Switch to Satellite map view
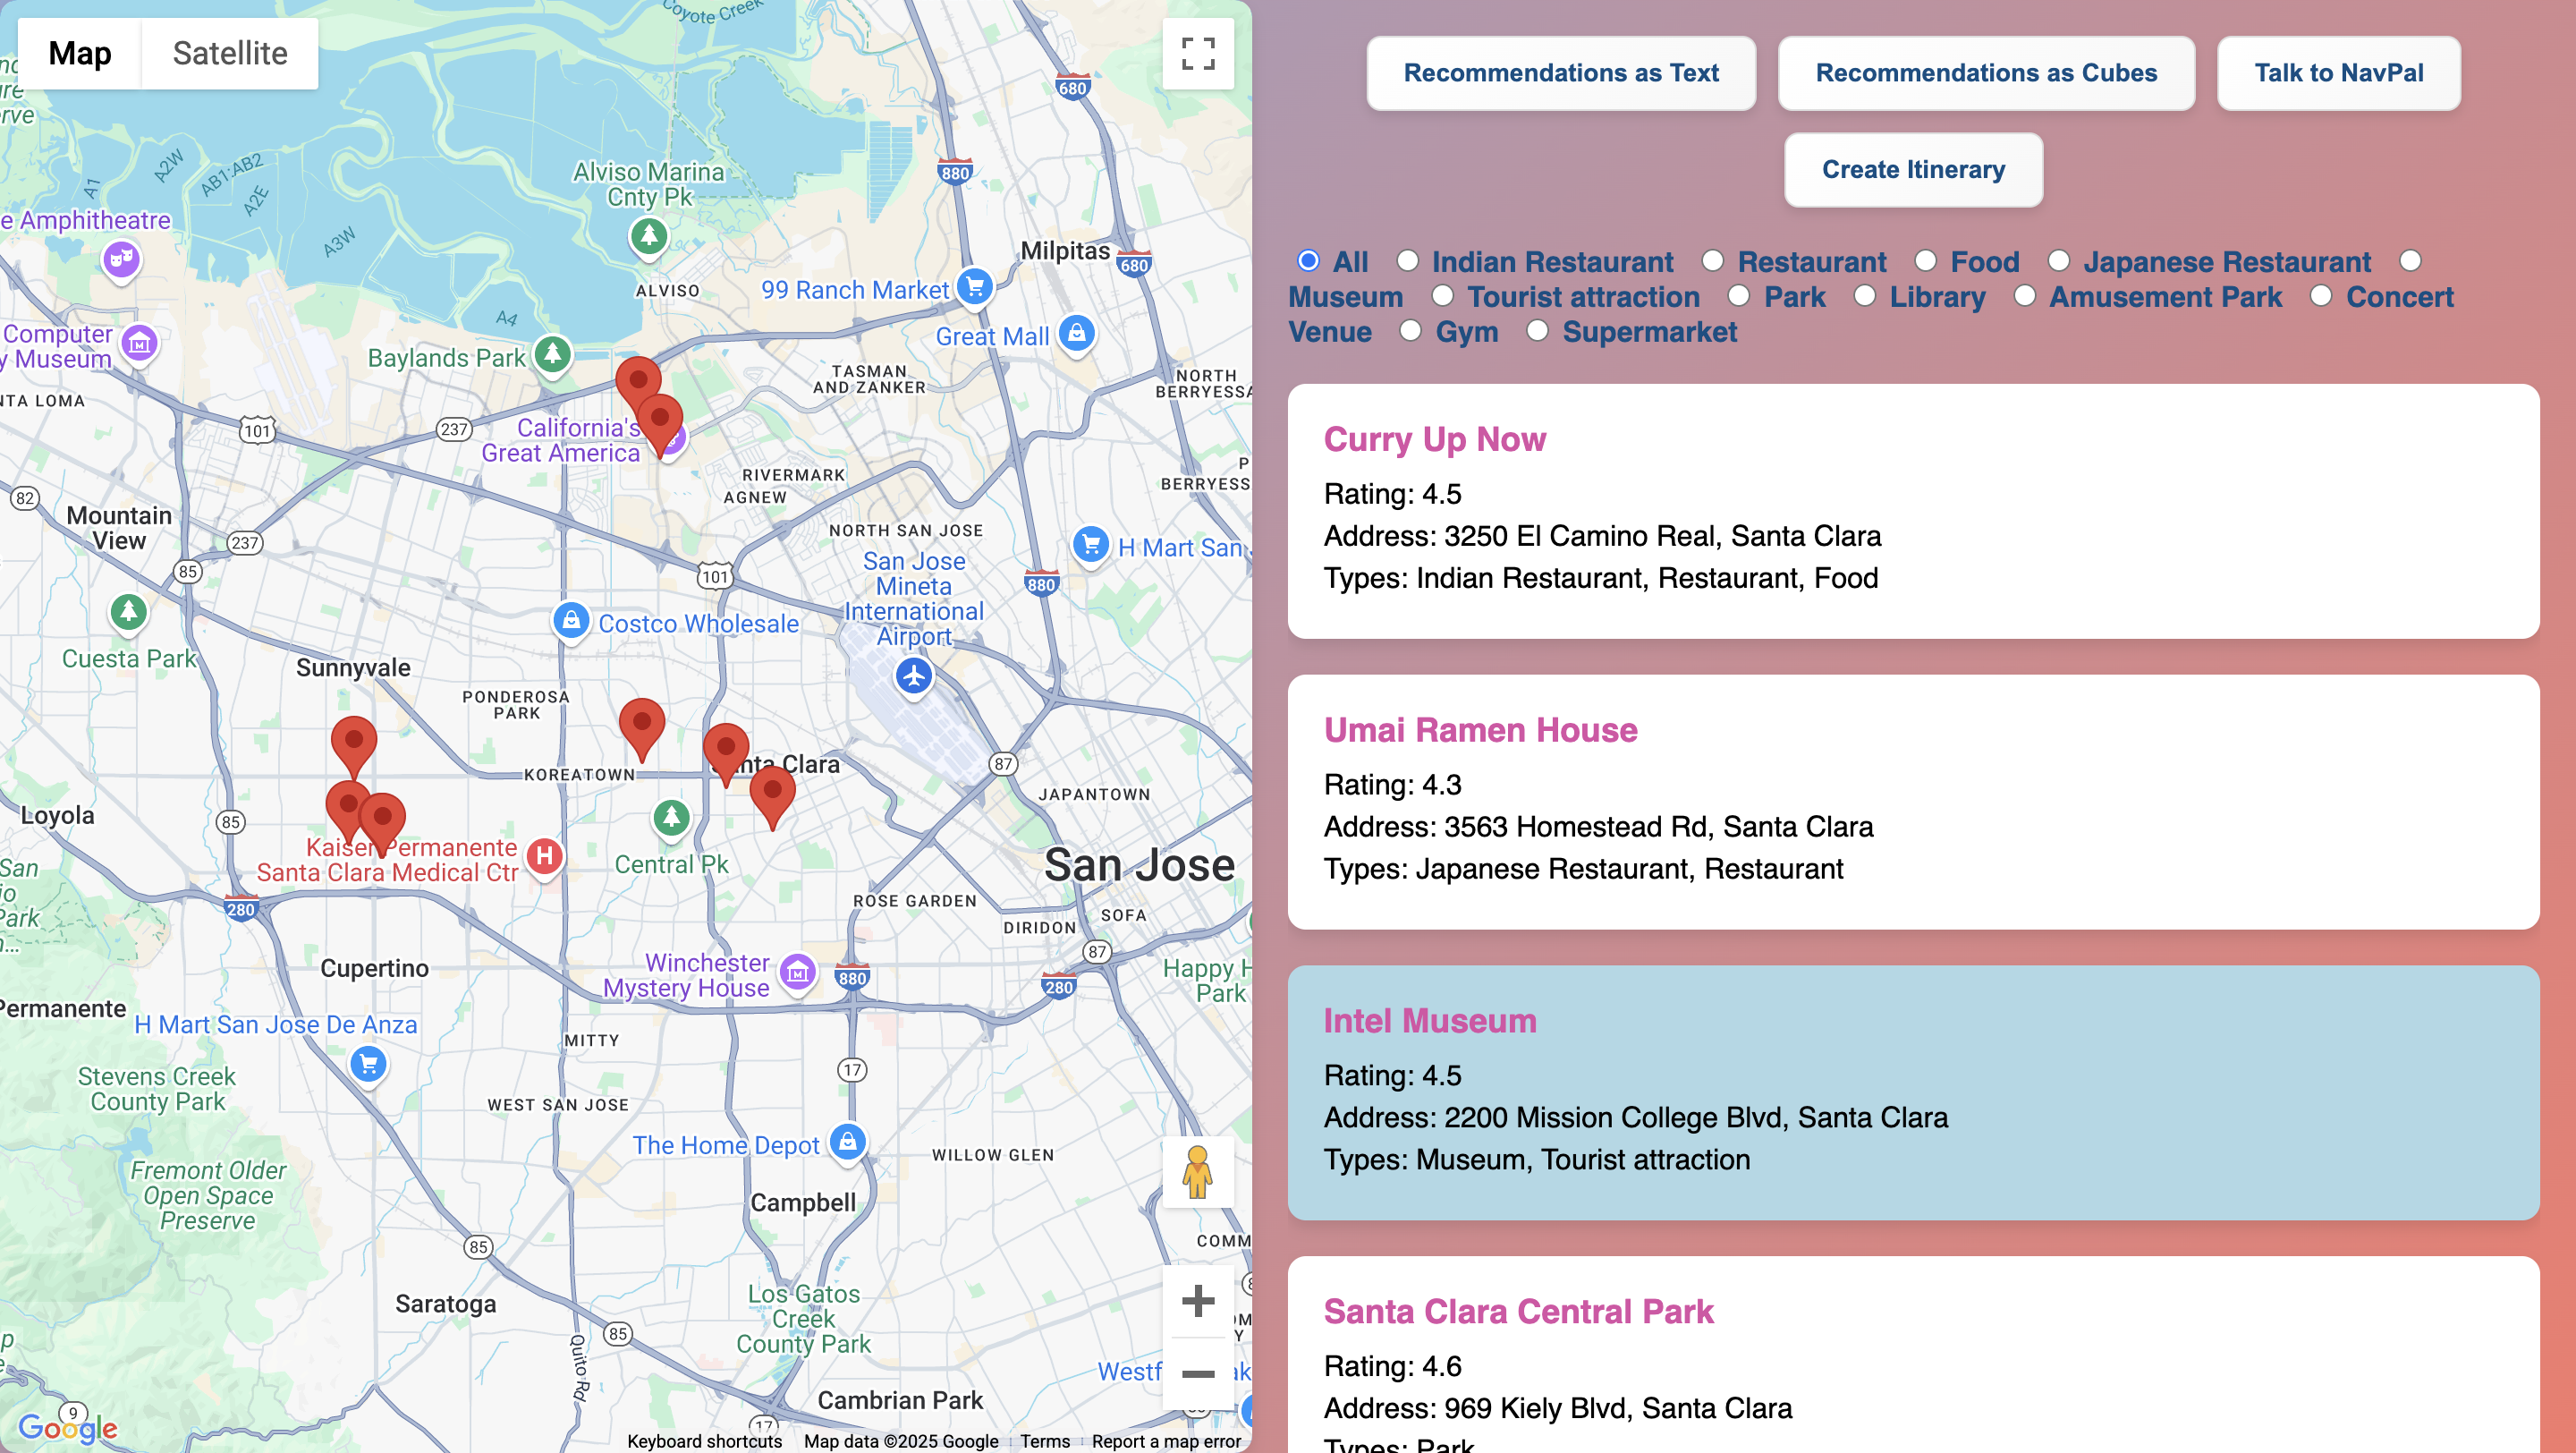2576x1453 pixels. [230, 53]
